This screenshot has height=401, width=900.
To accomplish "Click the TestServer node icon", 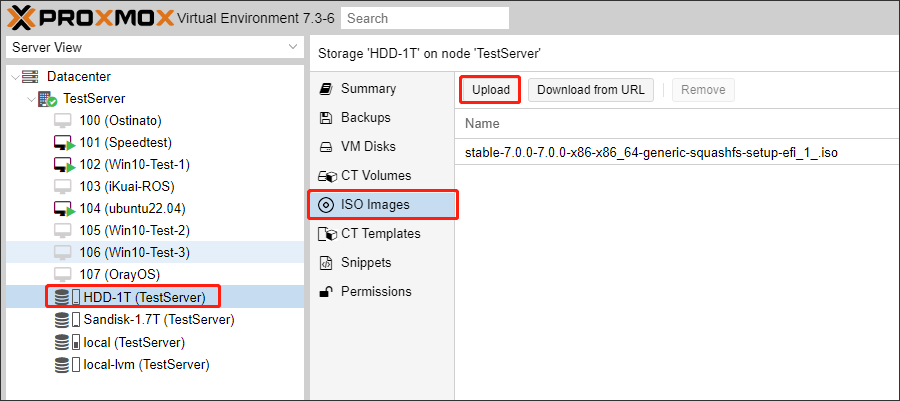I will 47,99.
